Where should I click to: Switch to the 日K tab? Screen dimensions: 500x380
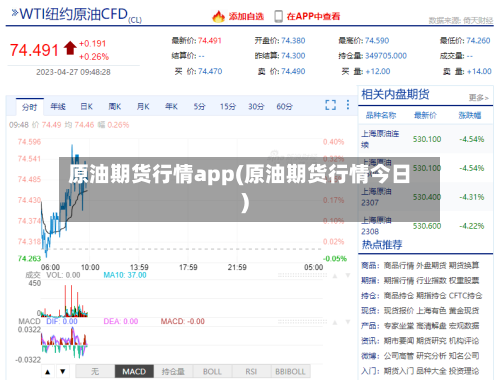point(86,106)
